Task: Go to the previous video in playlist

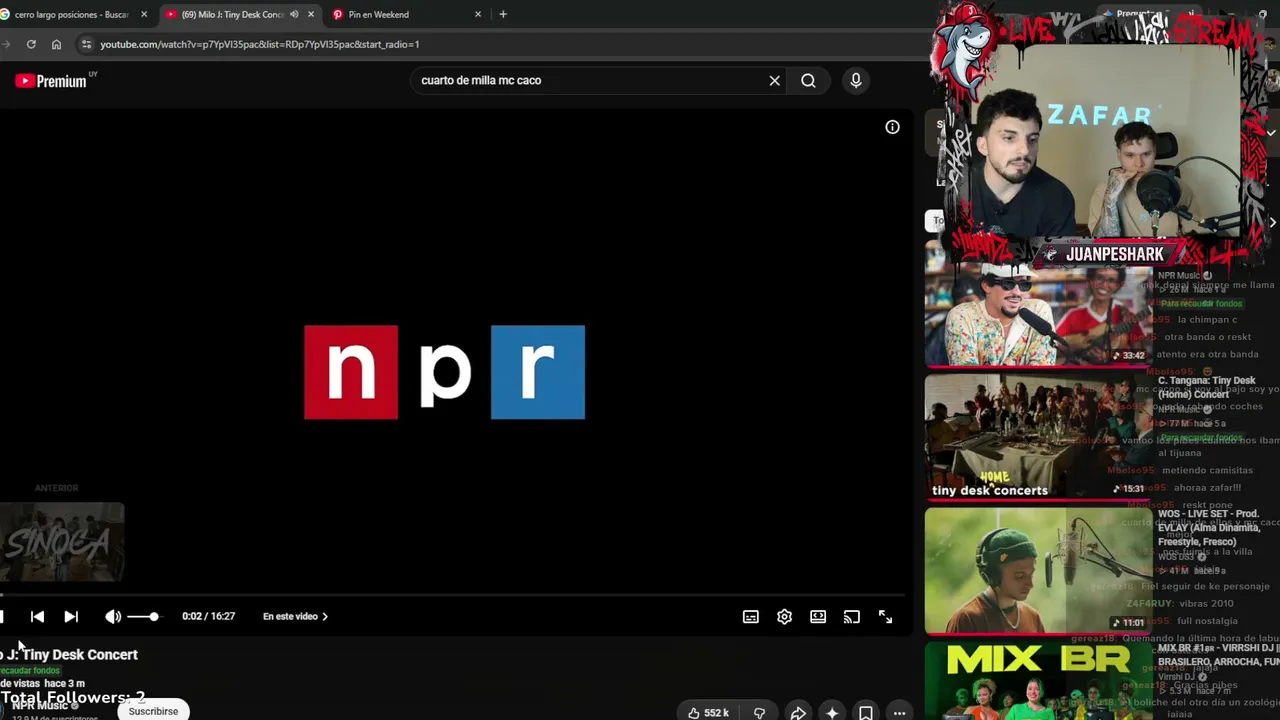Action: [37, 617]
